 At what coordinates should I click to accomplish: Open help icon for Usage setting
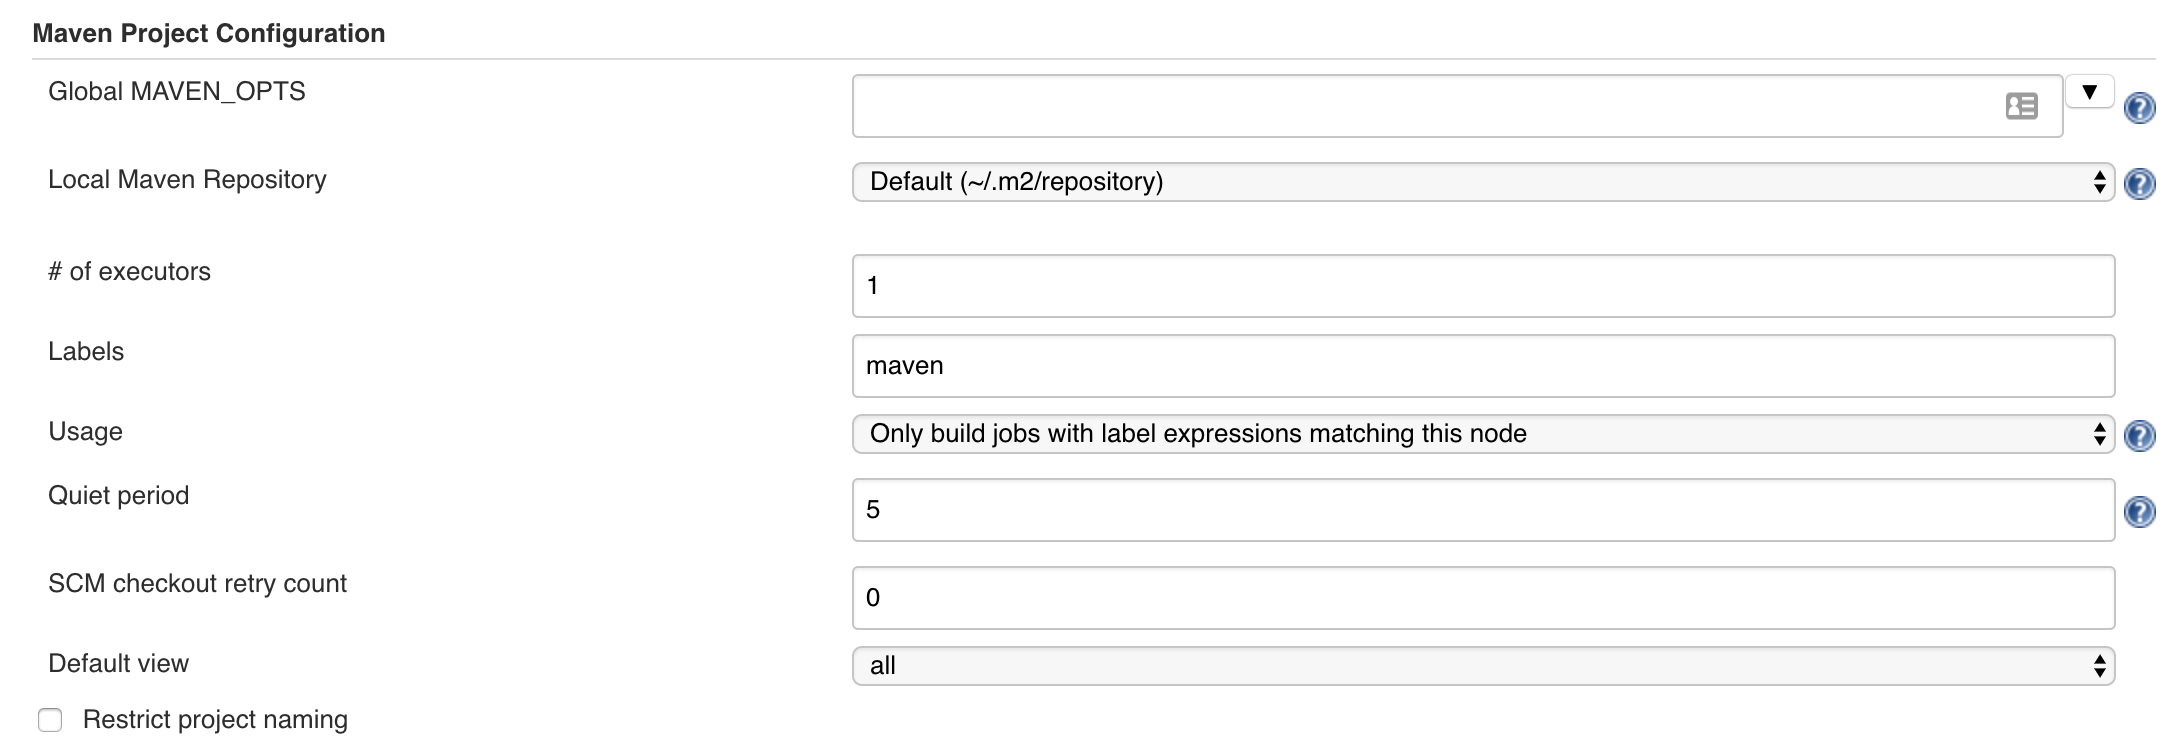click(2139, 436)
